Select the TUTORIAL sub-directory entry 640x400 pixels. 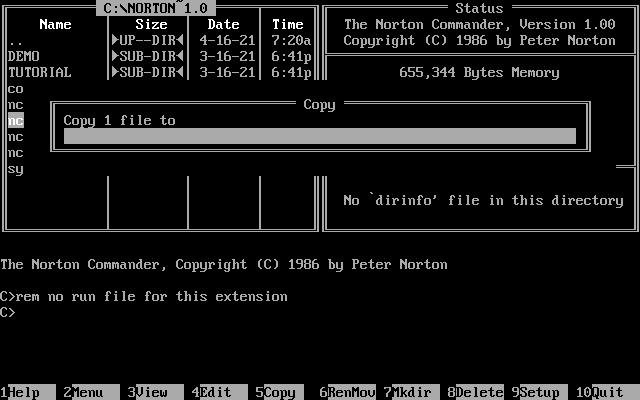(160, 72)
